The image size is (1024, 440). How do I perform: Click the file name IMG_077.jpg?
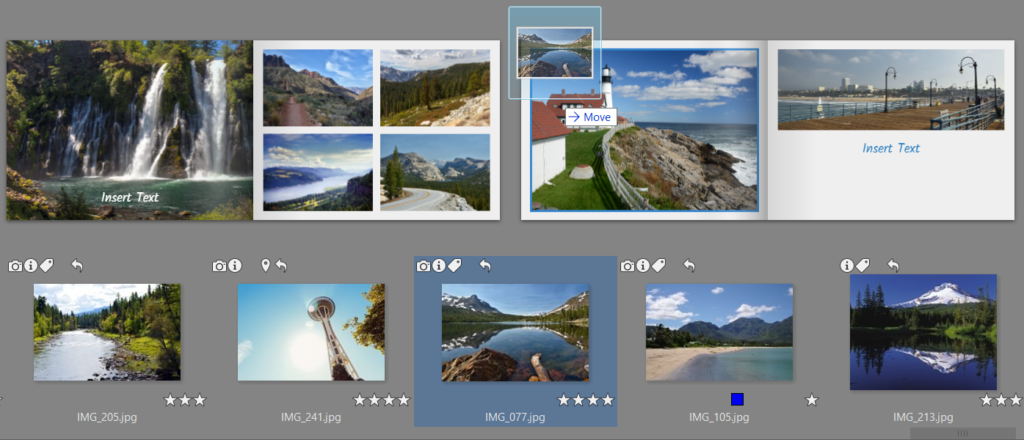point(515,417)
